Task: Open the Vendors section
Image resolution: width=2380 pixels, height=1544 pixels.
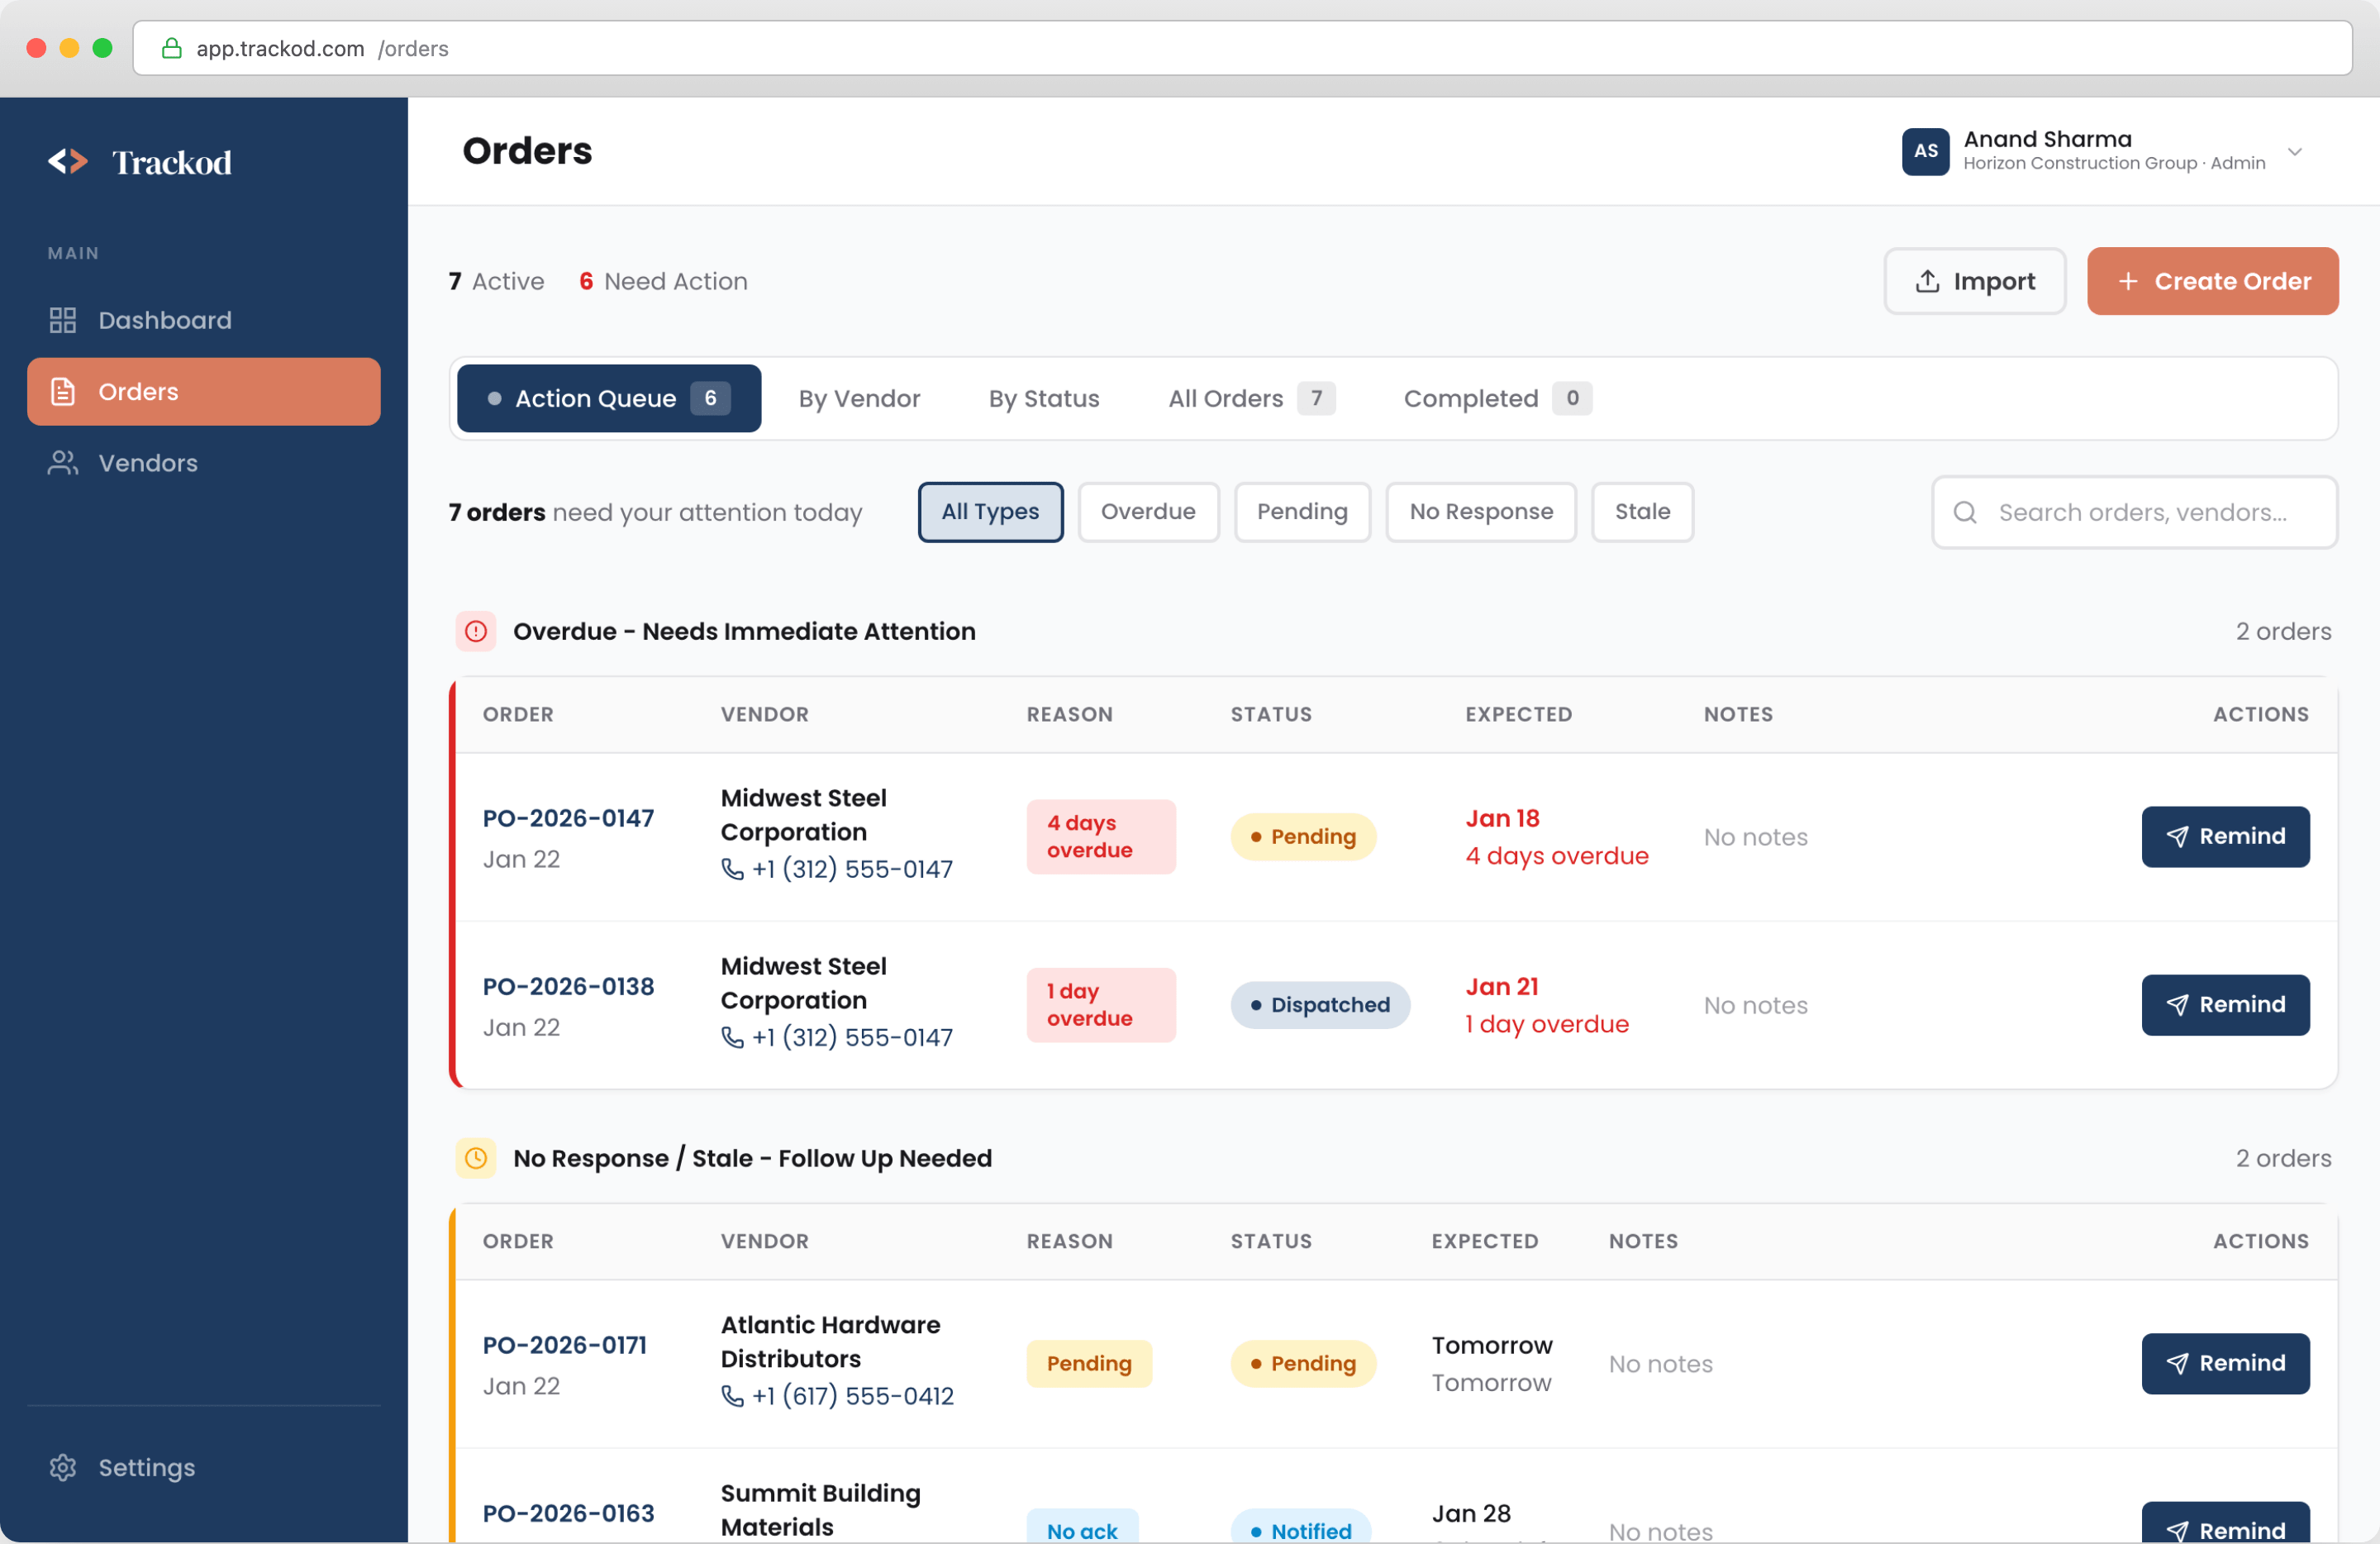Action: pos(148,462)
